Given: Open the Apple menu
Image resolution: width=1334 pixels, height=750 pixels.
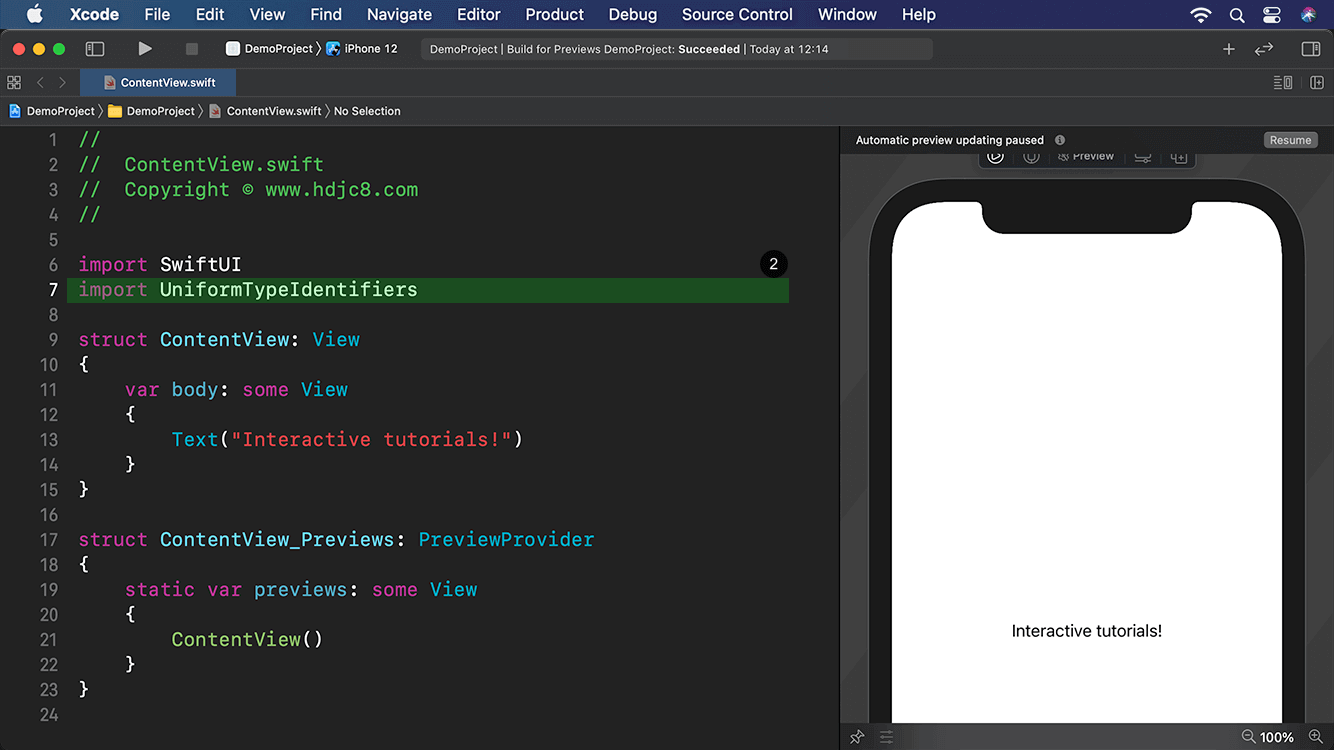Looking at the screenshot, I should 34,14.
